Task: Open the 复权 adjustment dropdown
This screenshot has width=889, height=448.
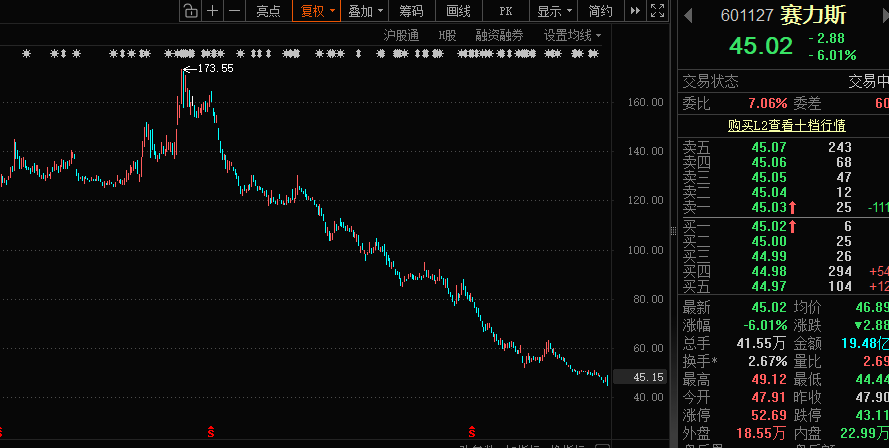Action: [317, 11]
